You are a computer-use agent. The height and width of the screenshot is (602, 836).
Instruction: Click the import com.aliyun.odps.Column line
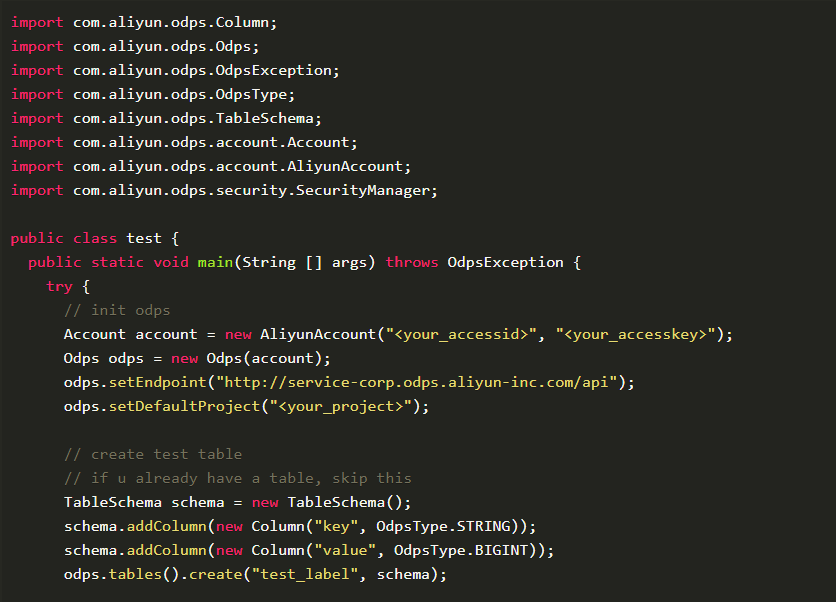pos(144,22)
